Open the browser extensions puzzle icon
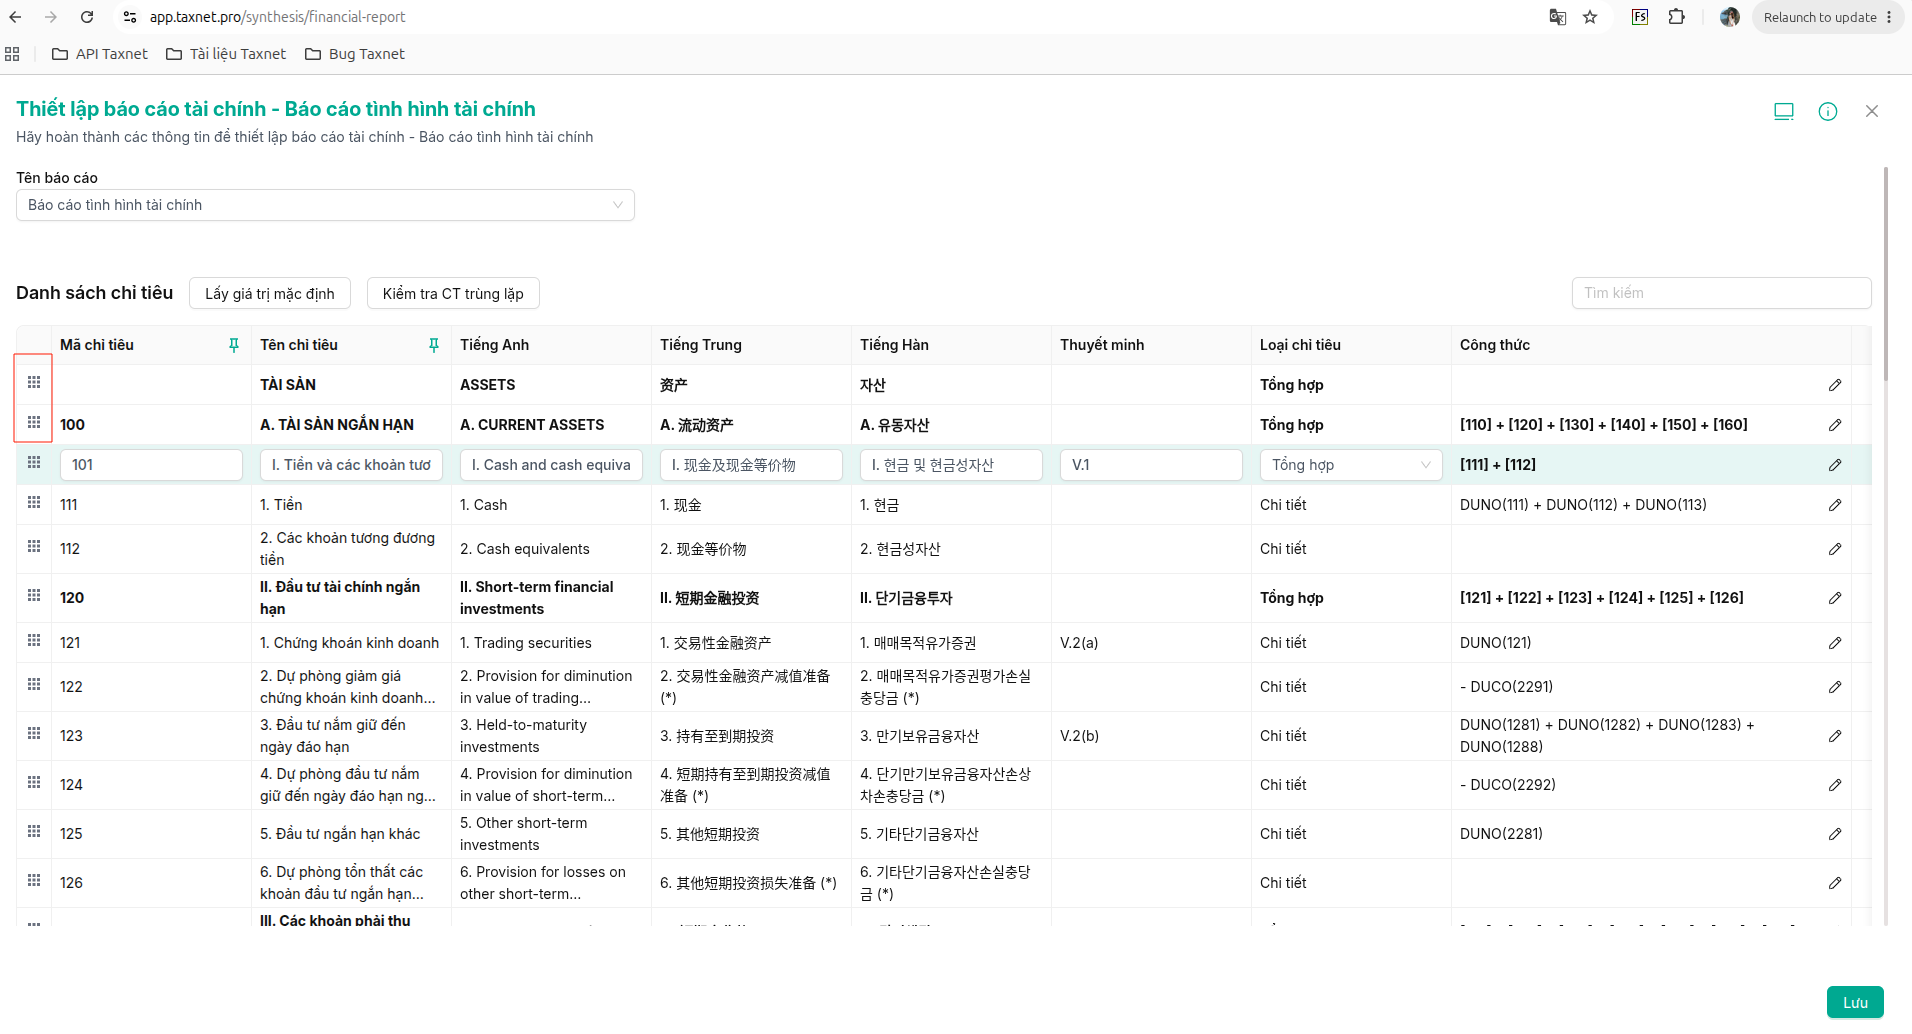The height and width of the screenshot is (1034, 1912). [x=1677, y=17]
